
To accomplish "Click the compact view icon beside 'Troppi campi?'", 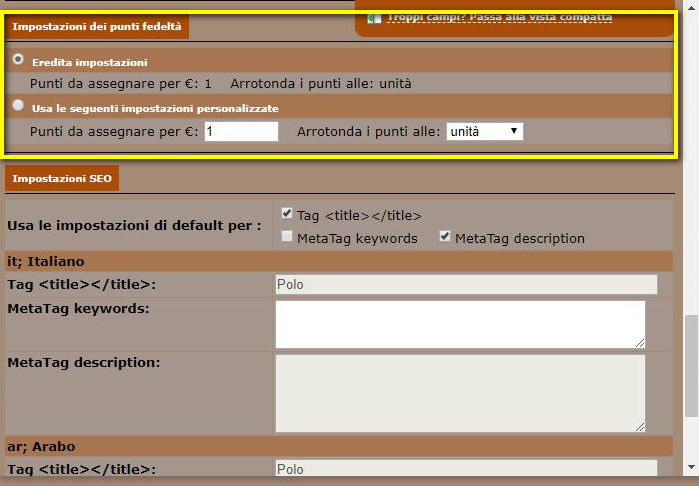I will click(374, 18).
